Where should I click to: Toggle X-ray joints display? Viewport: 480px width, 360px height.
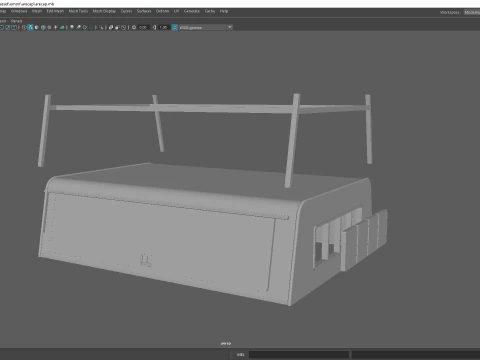pyautogui.click(x=124, y=27)
